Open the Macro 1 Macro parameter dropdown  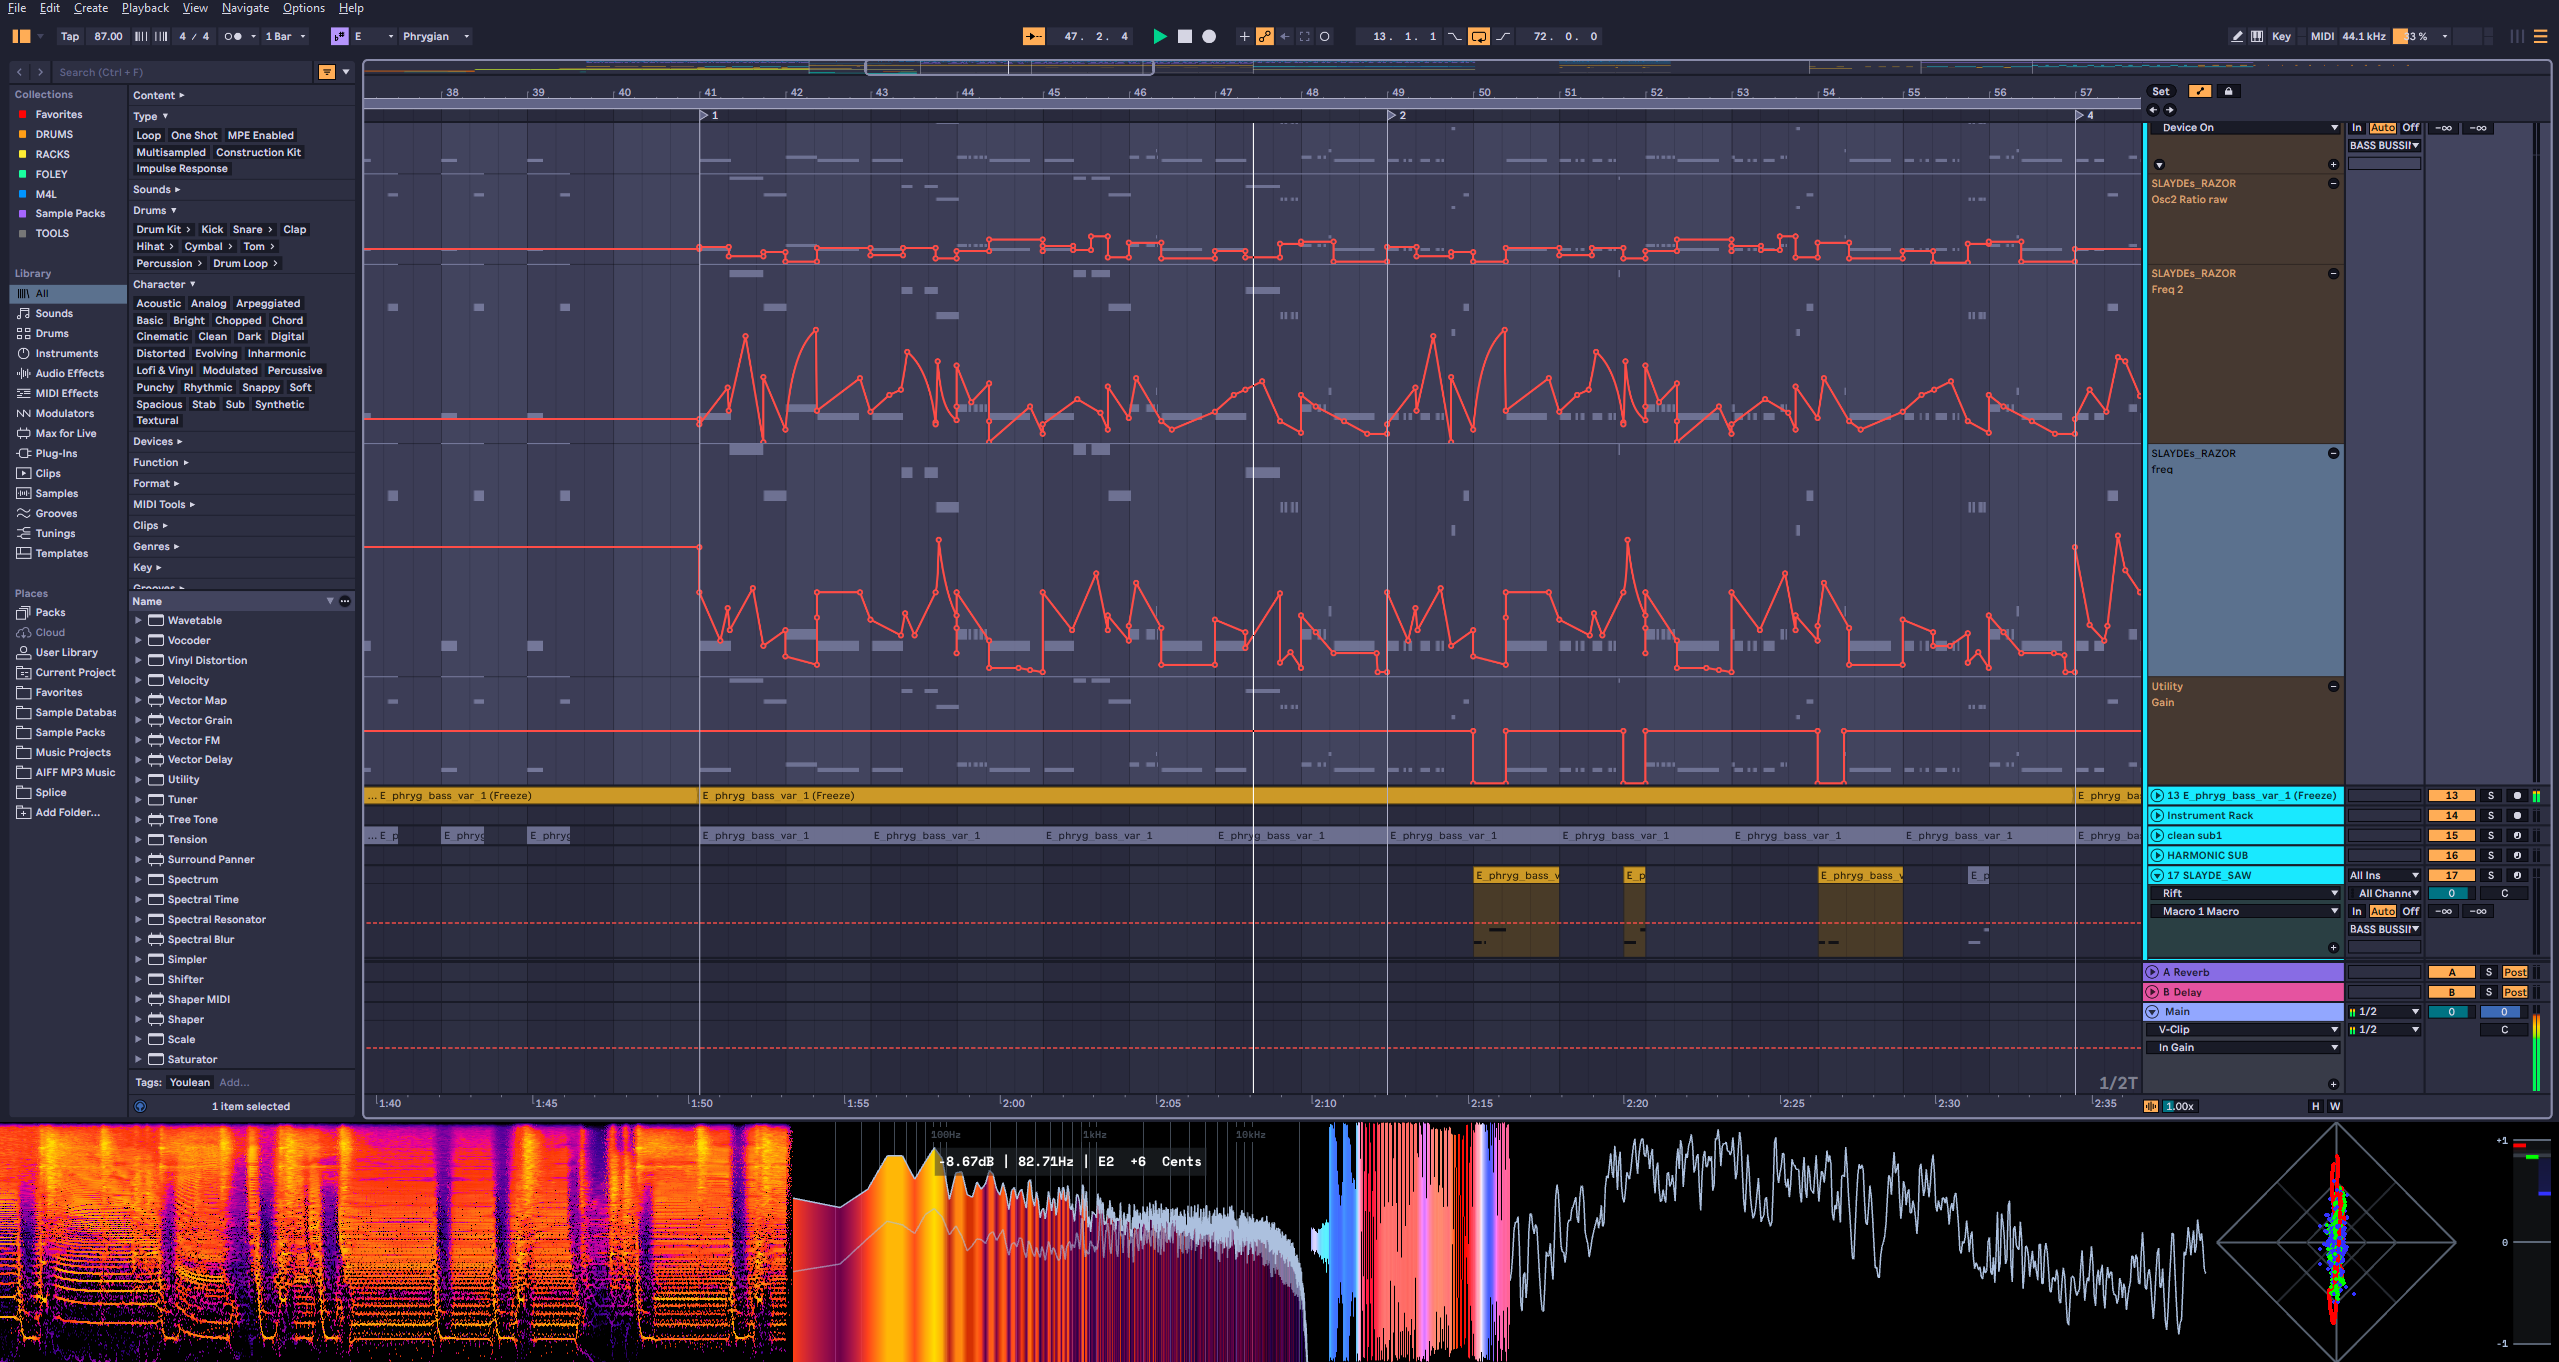[x=2245, y=911]
